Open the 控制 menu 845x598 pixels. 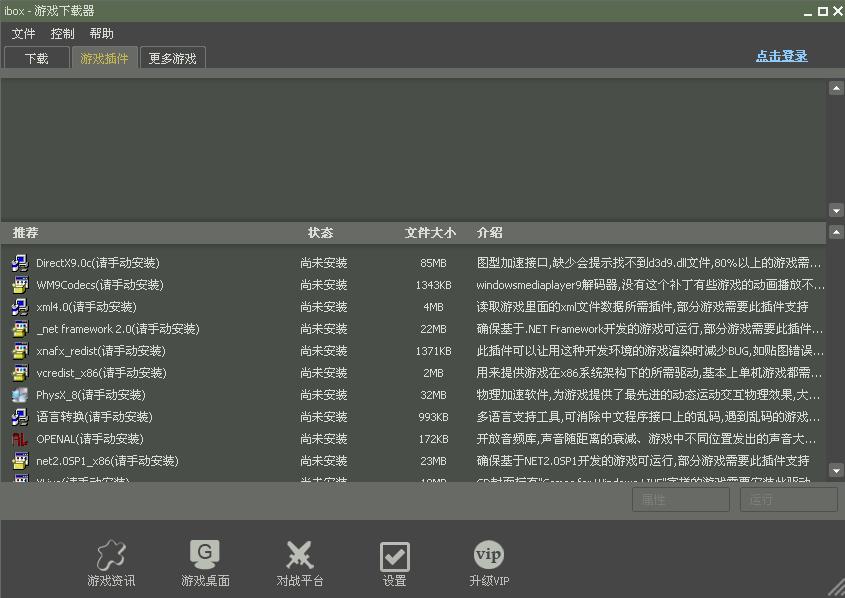point(62,34)
